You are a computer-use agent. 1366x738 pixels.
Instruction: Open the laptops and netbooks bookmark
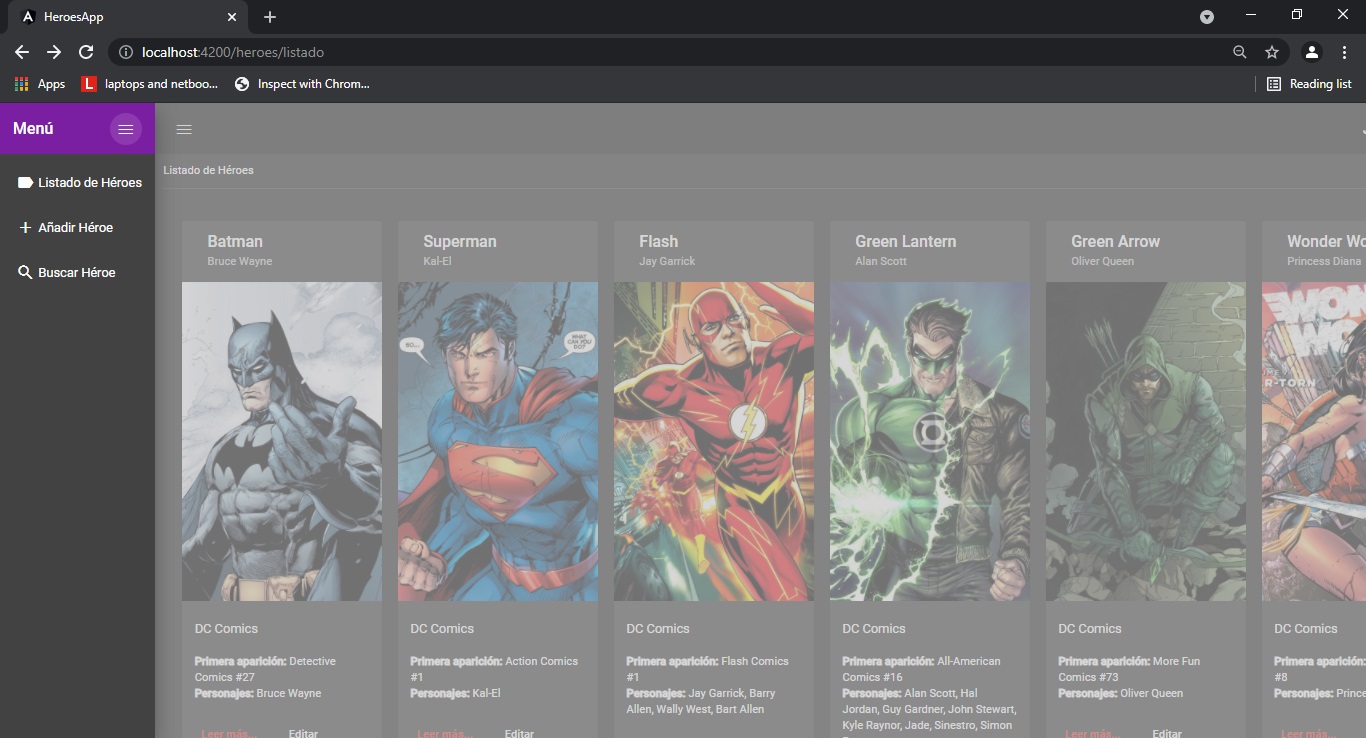click(150, 84)
